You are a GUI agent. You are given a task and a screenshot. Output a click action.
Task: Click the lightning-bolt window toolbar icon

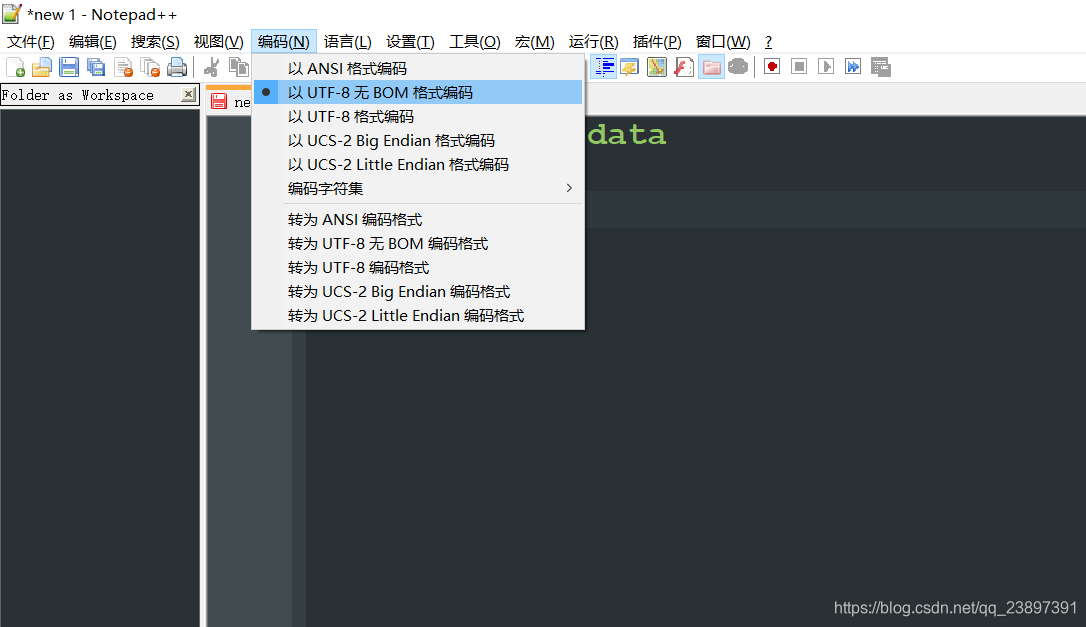tap(630, 67)
